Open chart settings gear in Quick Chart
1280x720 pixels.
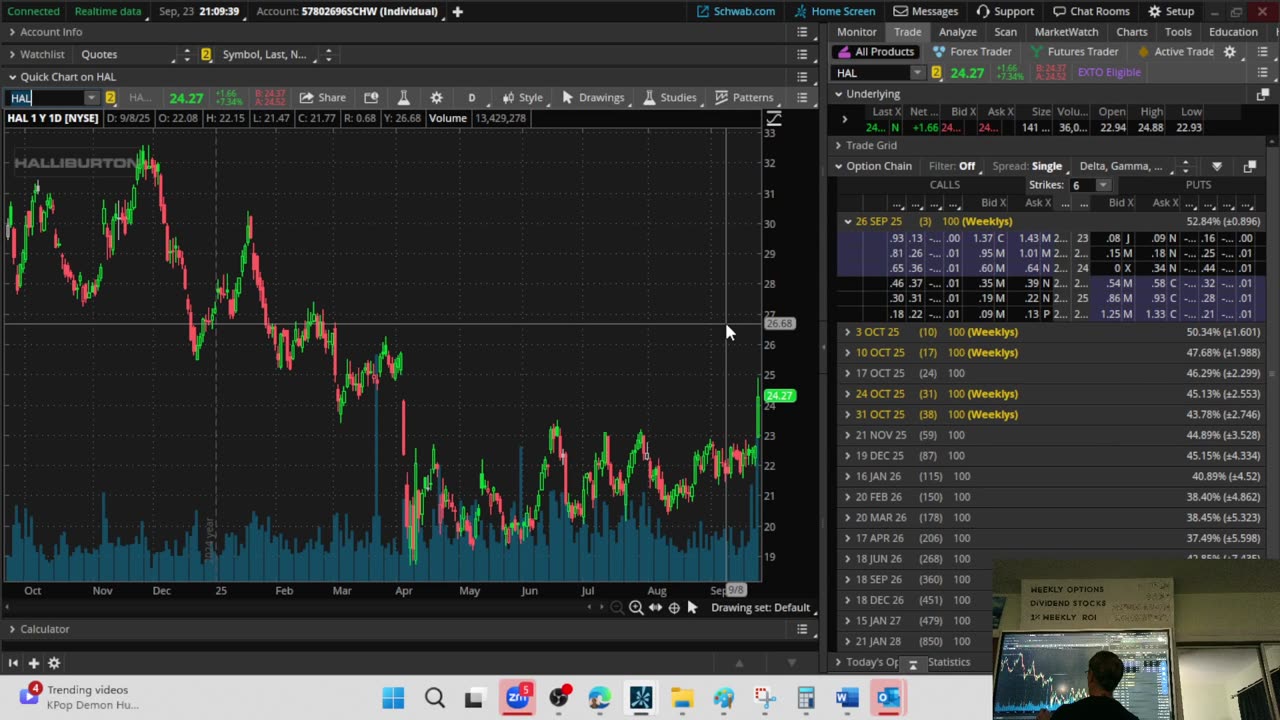pos(436,97)
